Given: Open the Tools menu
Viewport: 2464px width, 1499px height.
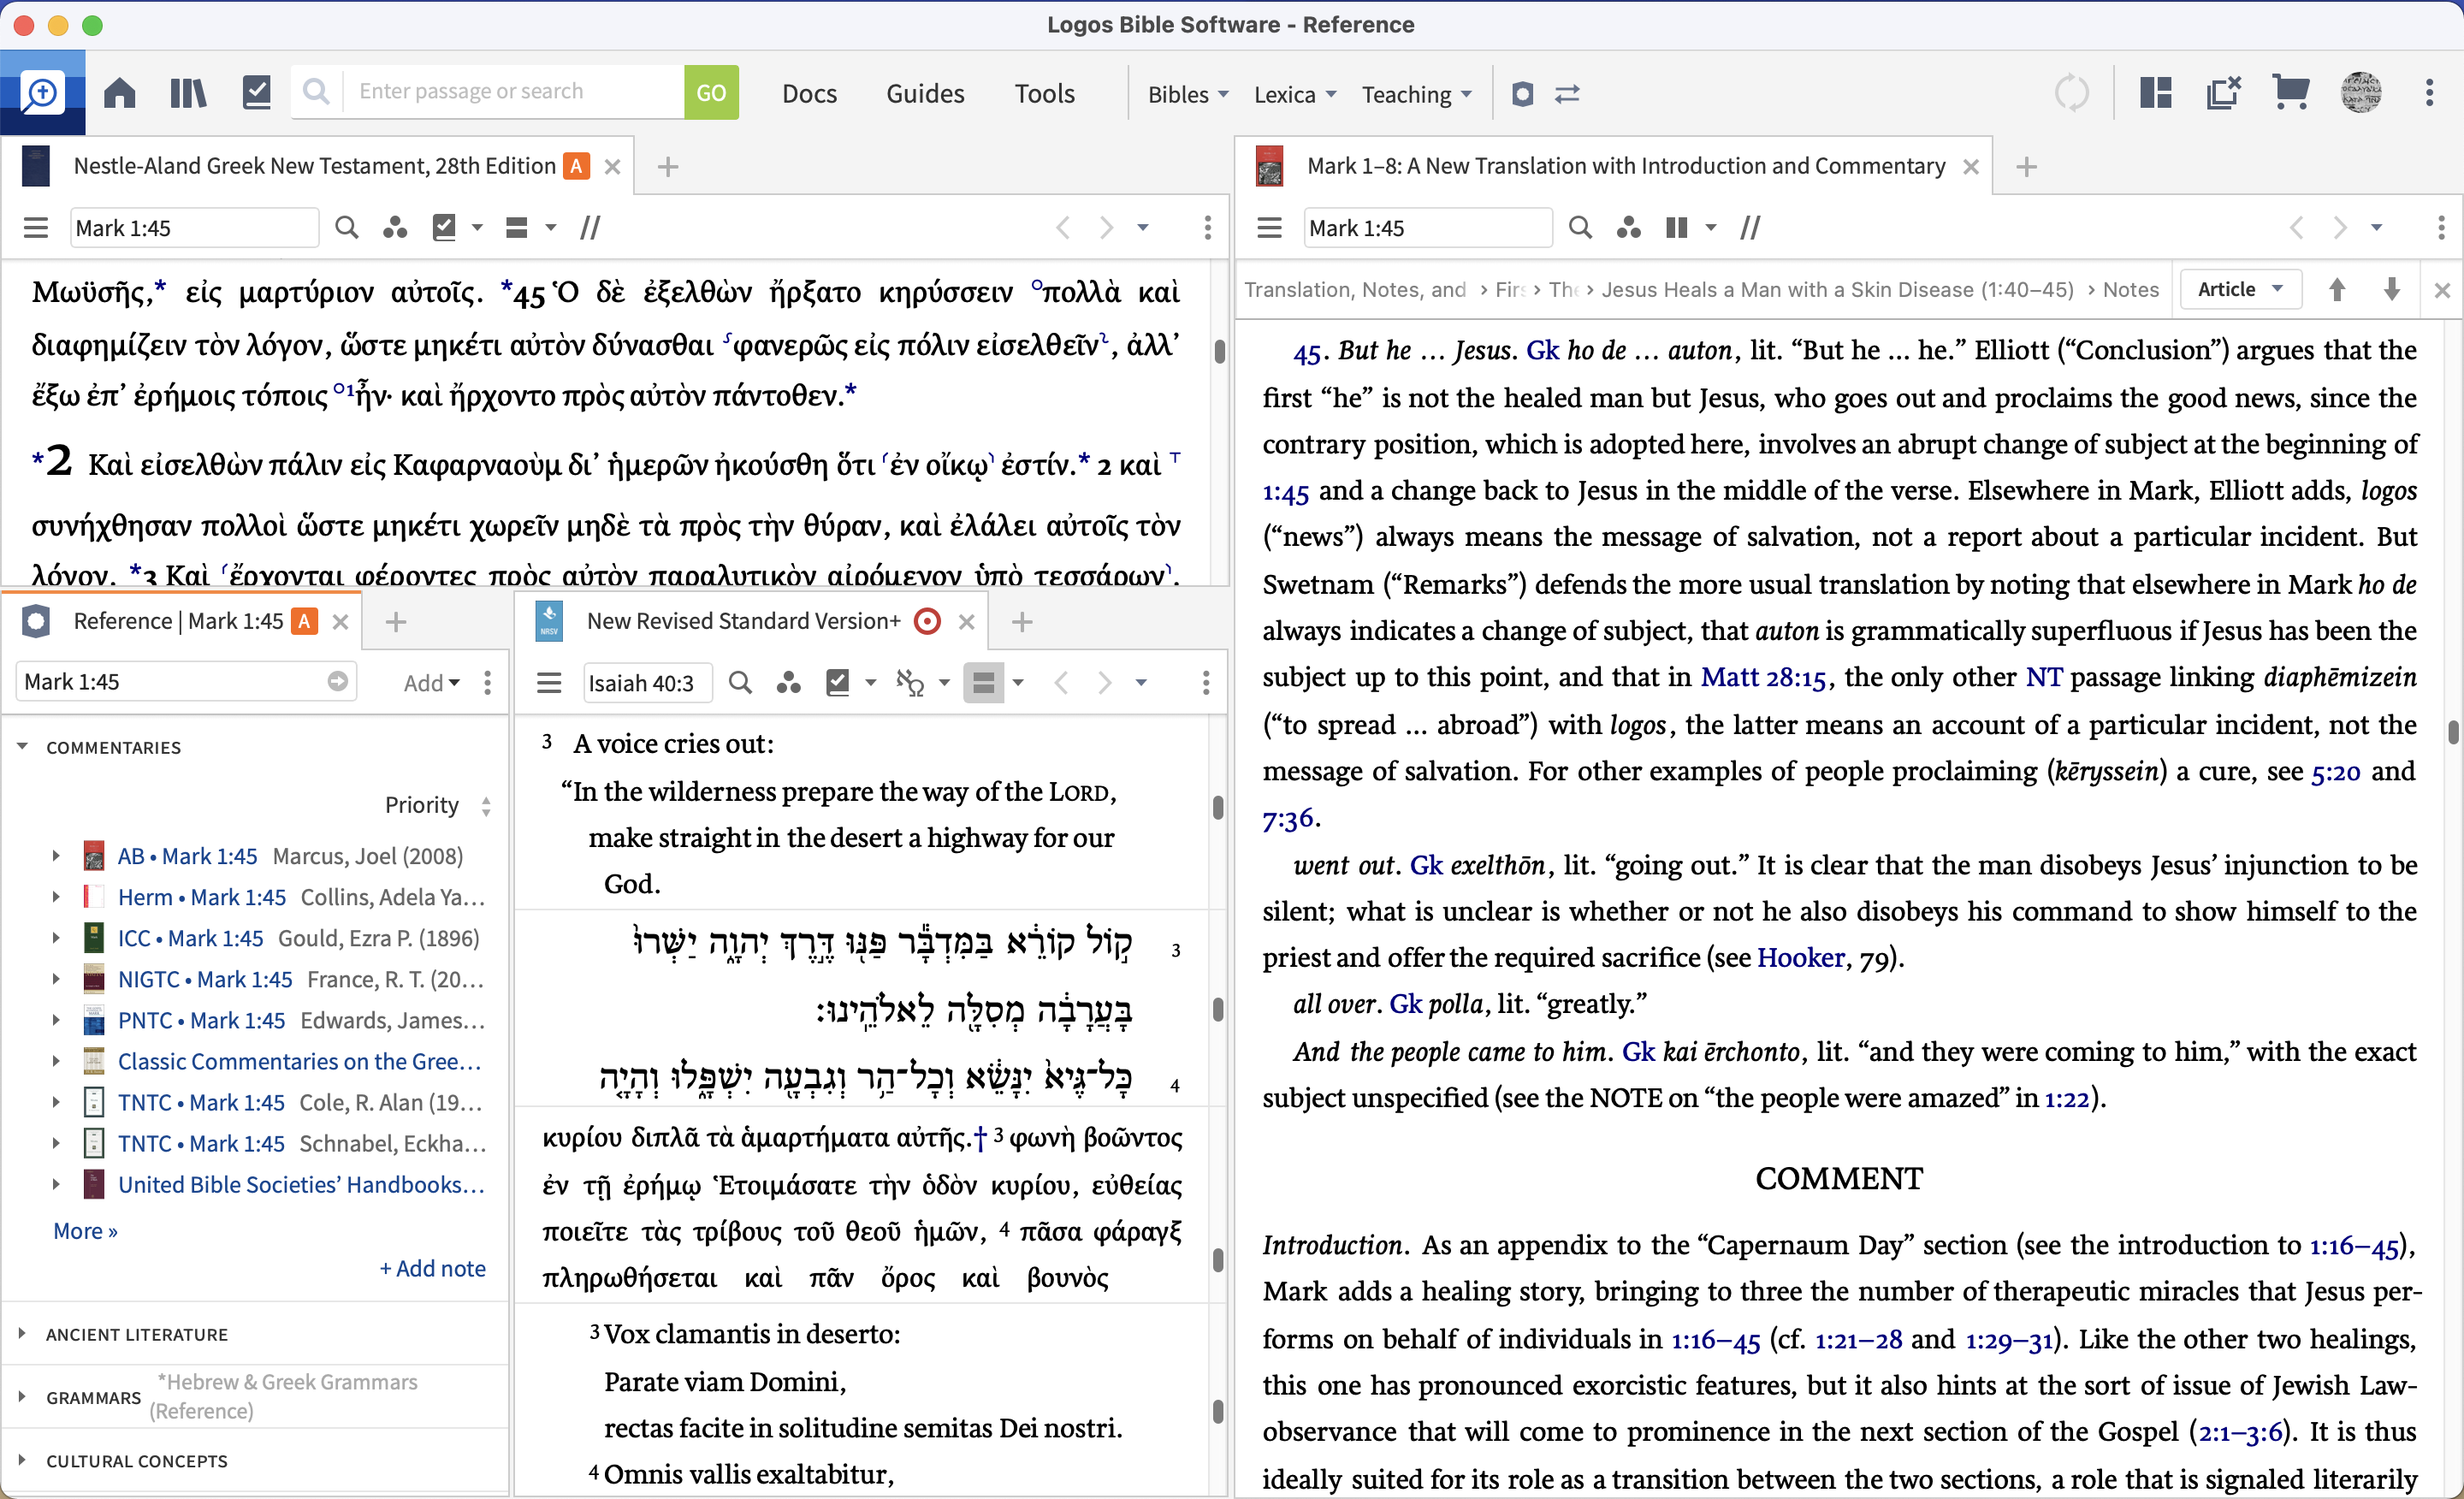Looking at the screenshot, I should point(1044,92).
